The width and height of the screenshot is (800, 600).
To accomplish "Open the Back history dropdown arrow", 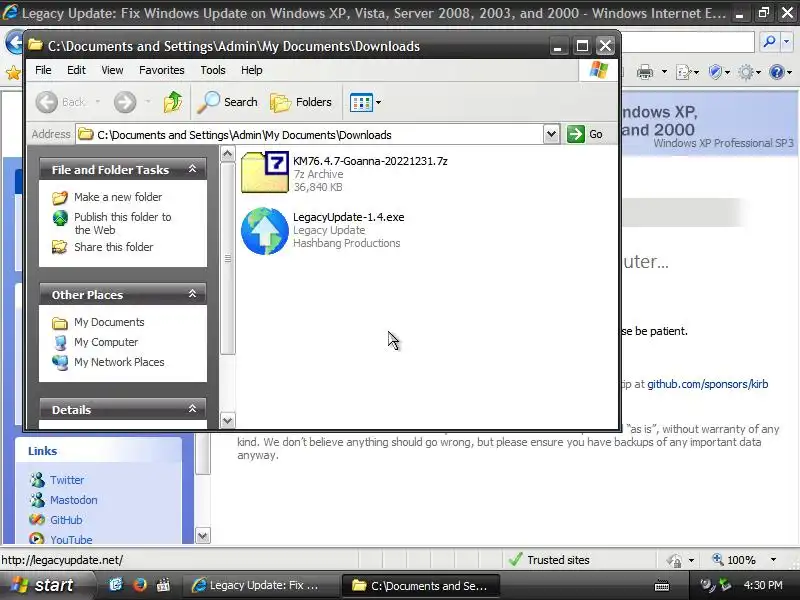I will point(97,102).
